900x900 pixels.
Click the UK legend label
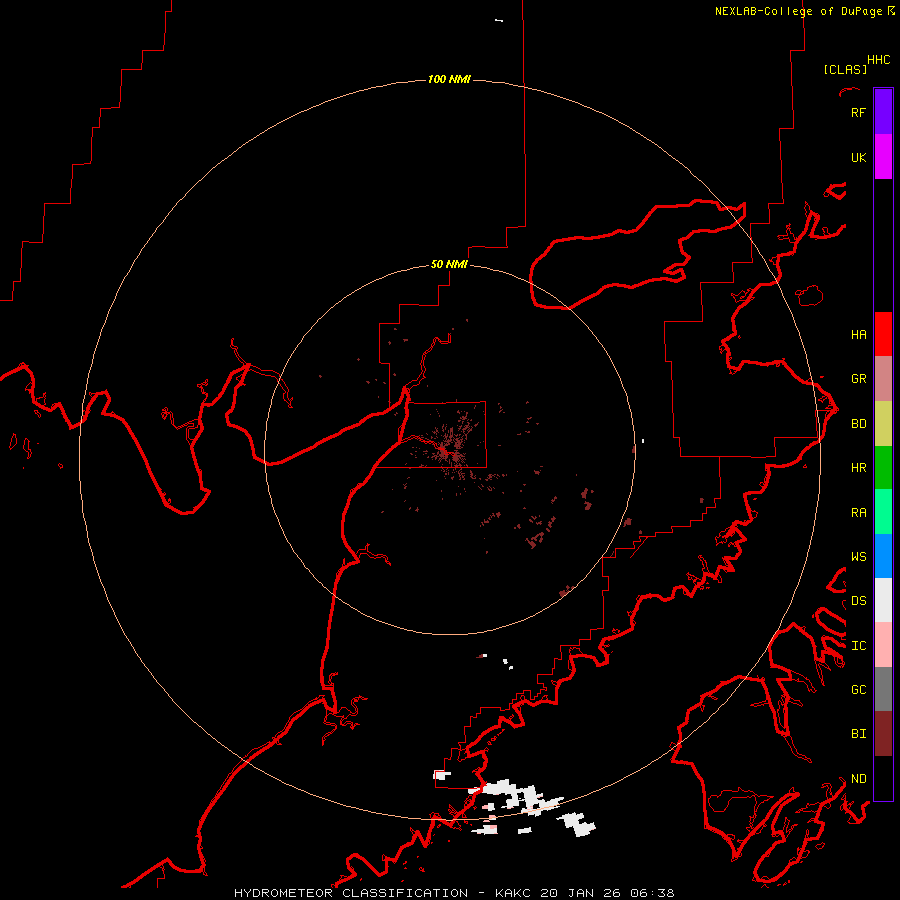(x=858, y=157)
